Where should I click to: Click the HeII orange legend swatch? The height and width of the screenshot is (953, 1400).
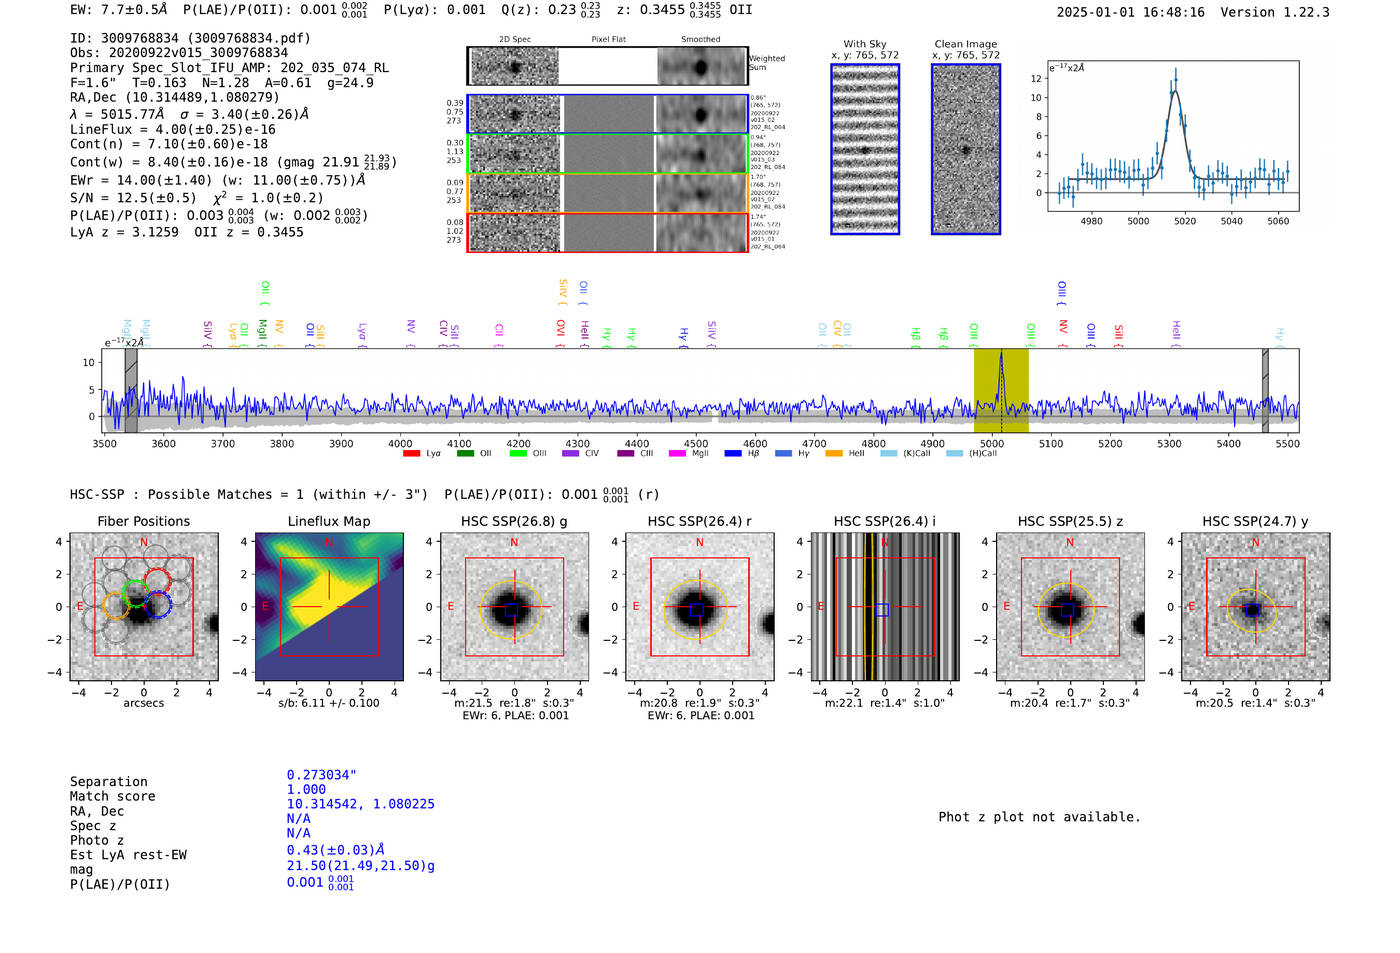click(x=834, y=454)
